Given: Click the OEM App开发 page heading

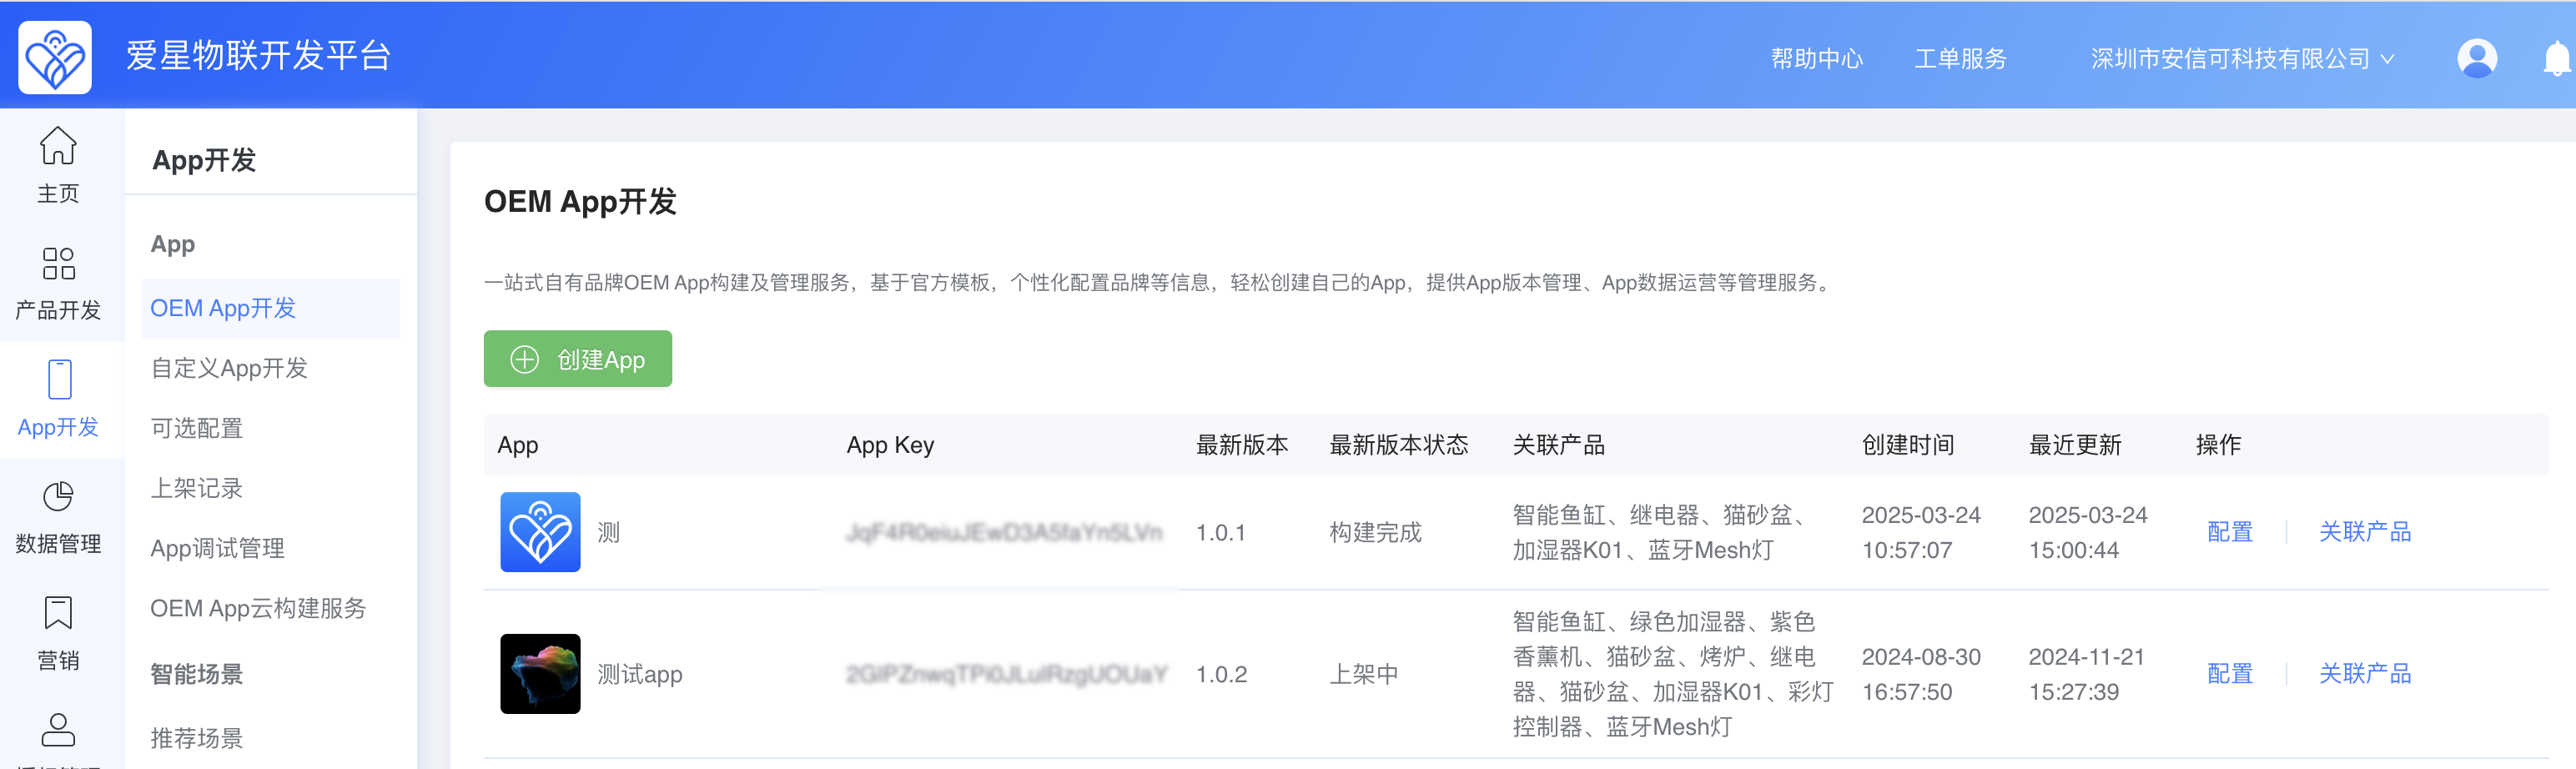Looking at the screenshot, I should [580, 202].
